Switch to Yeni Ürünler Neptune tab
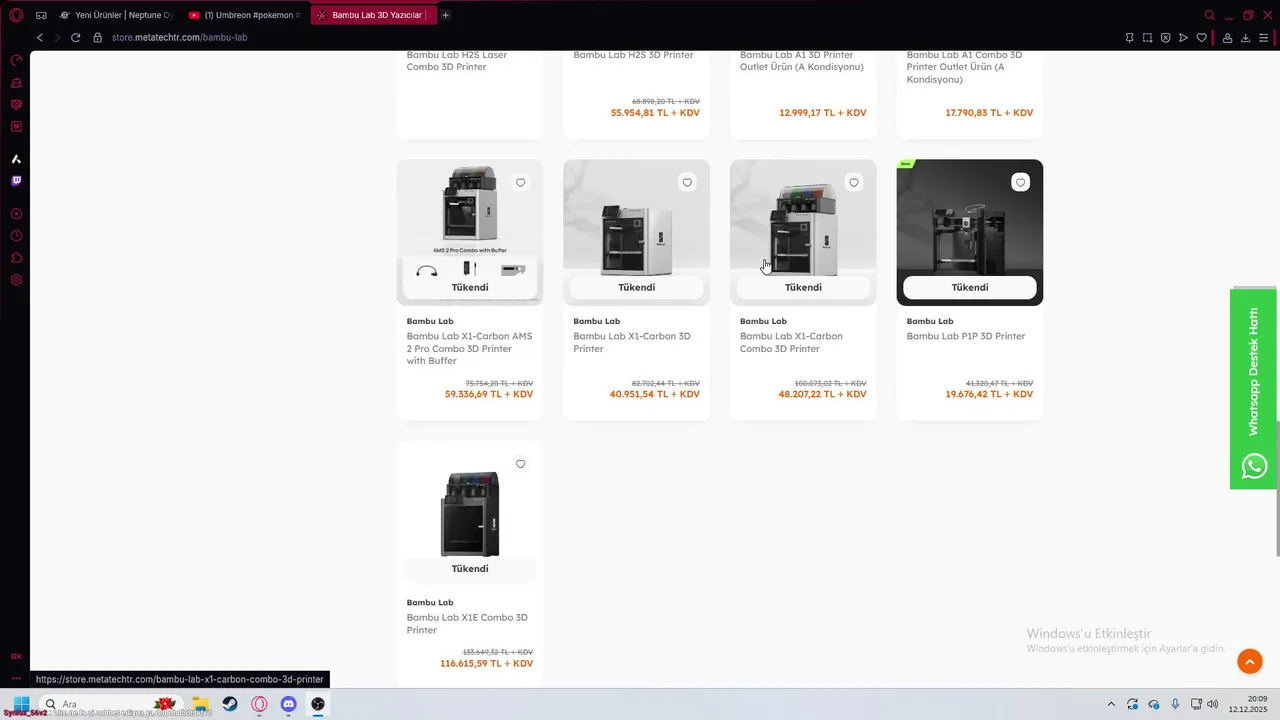The width and height of the screenshot is (1280, 720). (116, 15)
